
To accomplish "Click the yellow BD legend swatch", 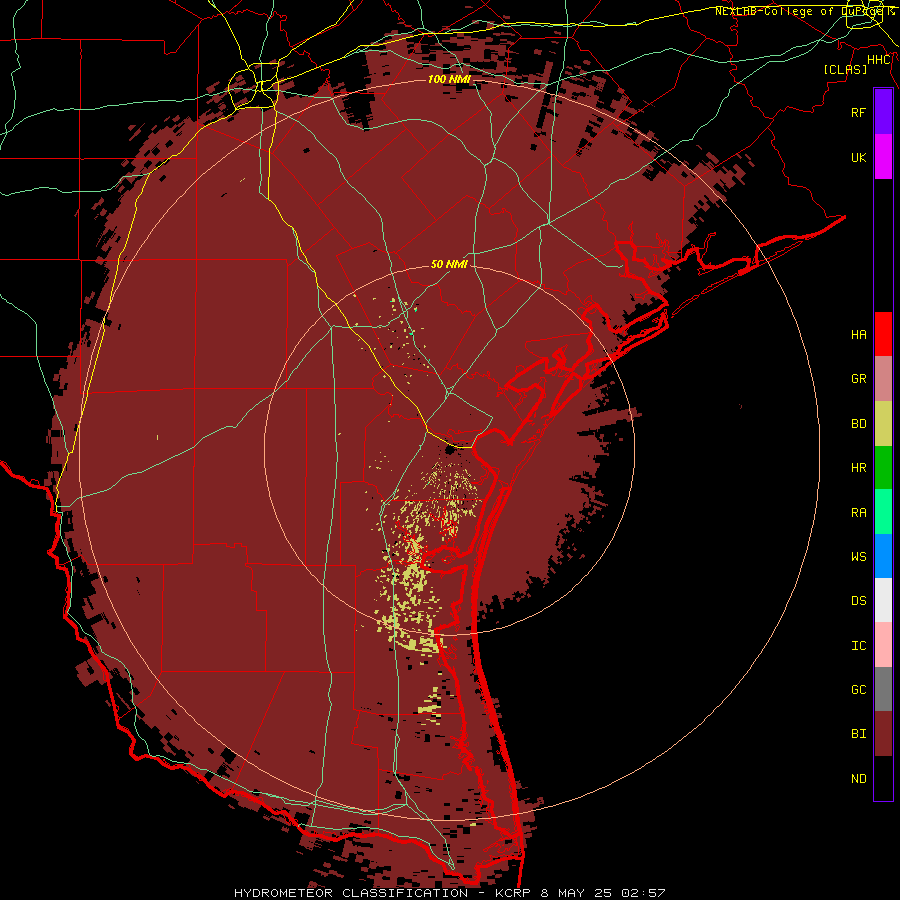I will coord(883,424).
